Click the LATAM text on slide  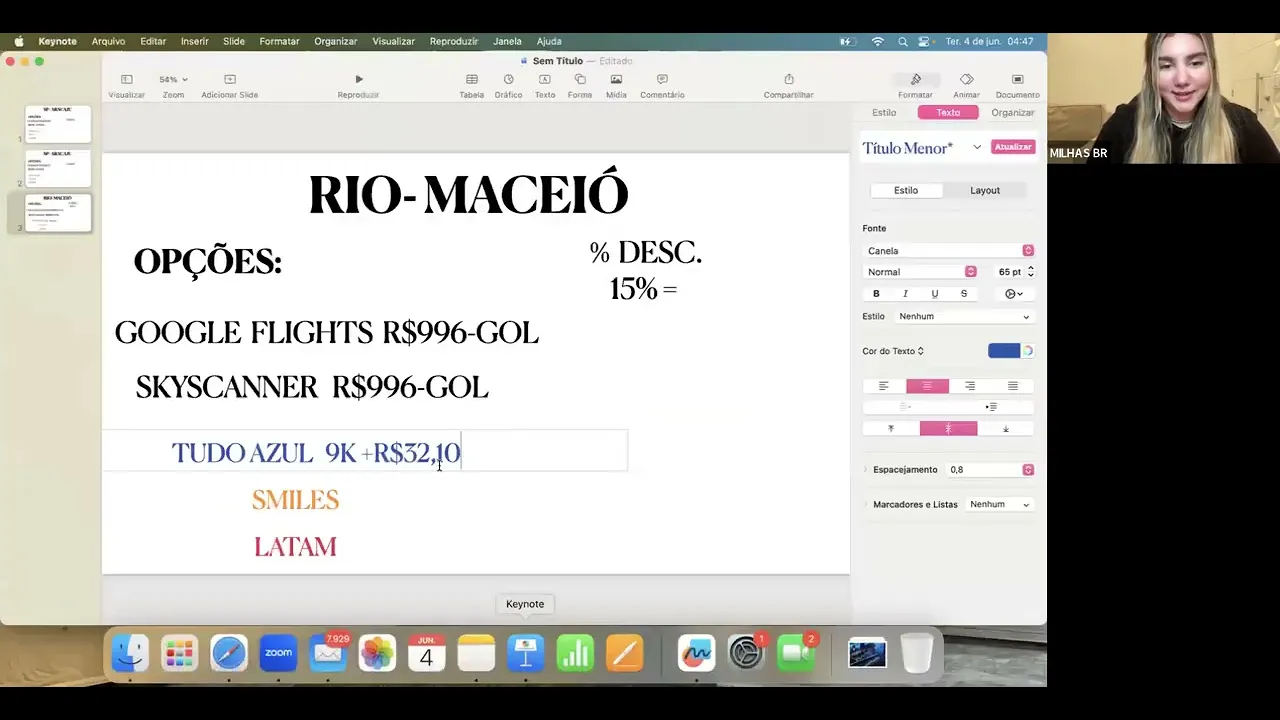tap(295, 547)
